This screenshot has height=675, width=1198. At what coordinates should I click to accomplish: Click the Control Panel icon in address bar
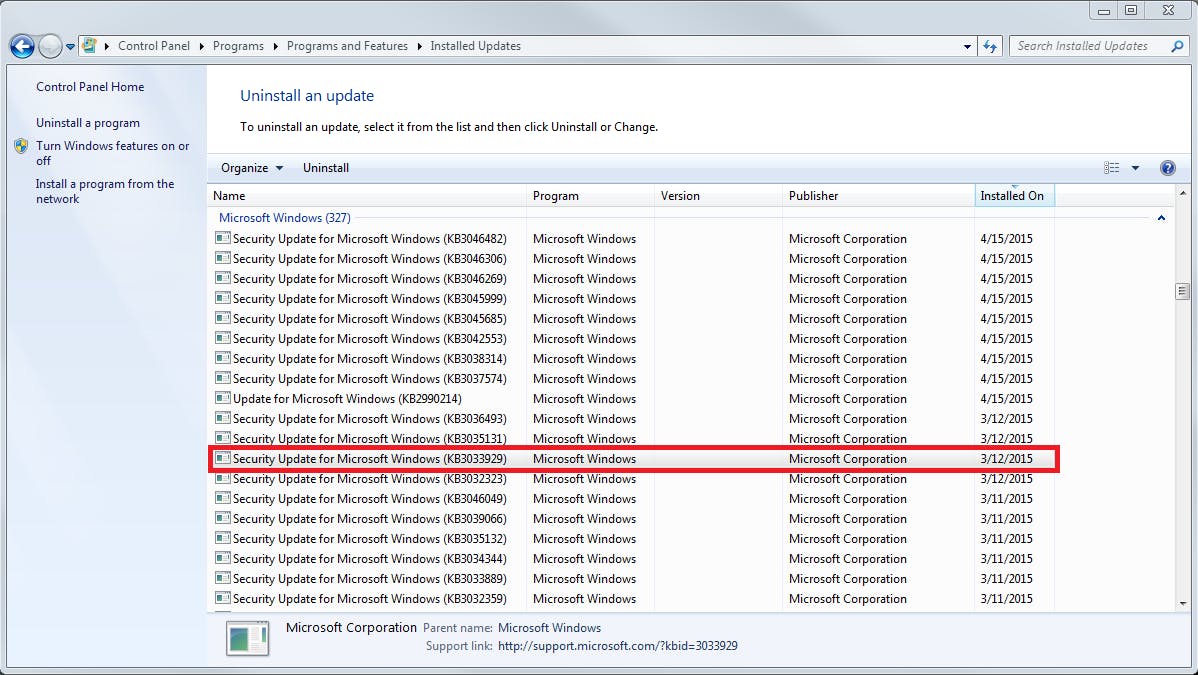[89, 46]
